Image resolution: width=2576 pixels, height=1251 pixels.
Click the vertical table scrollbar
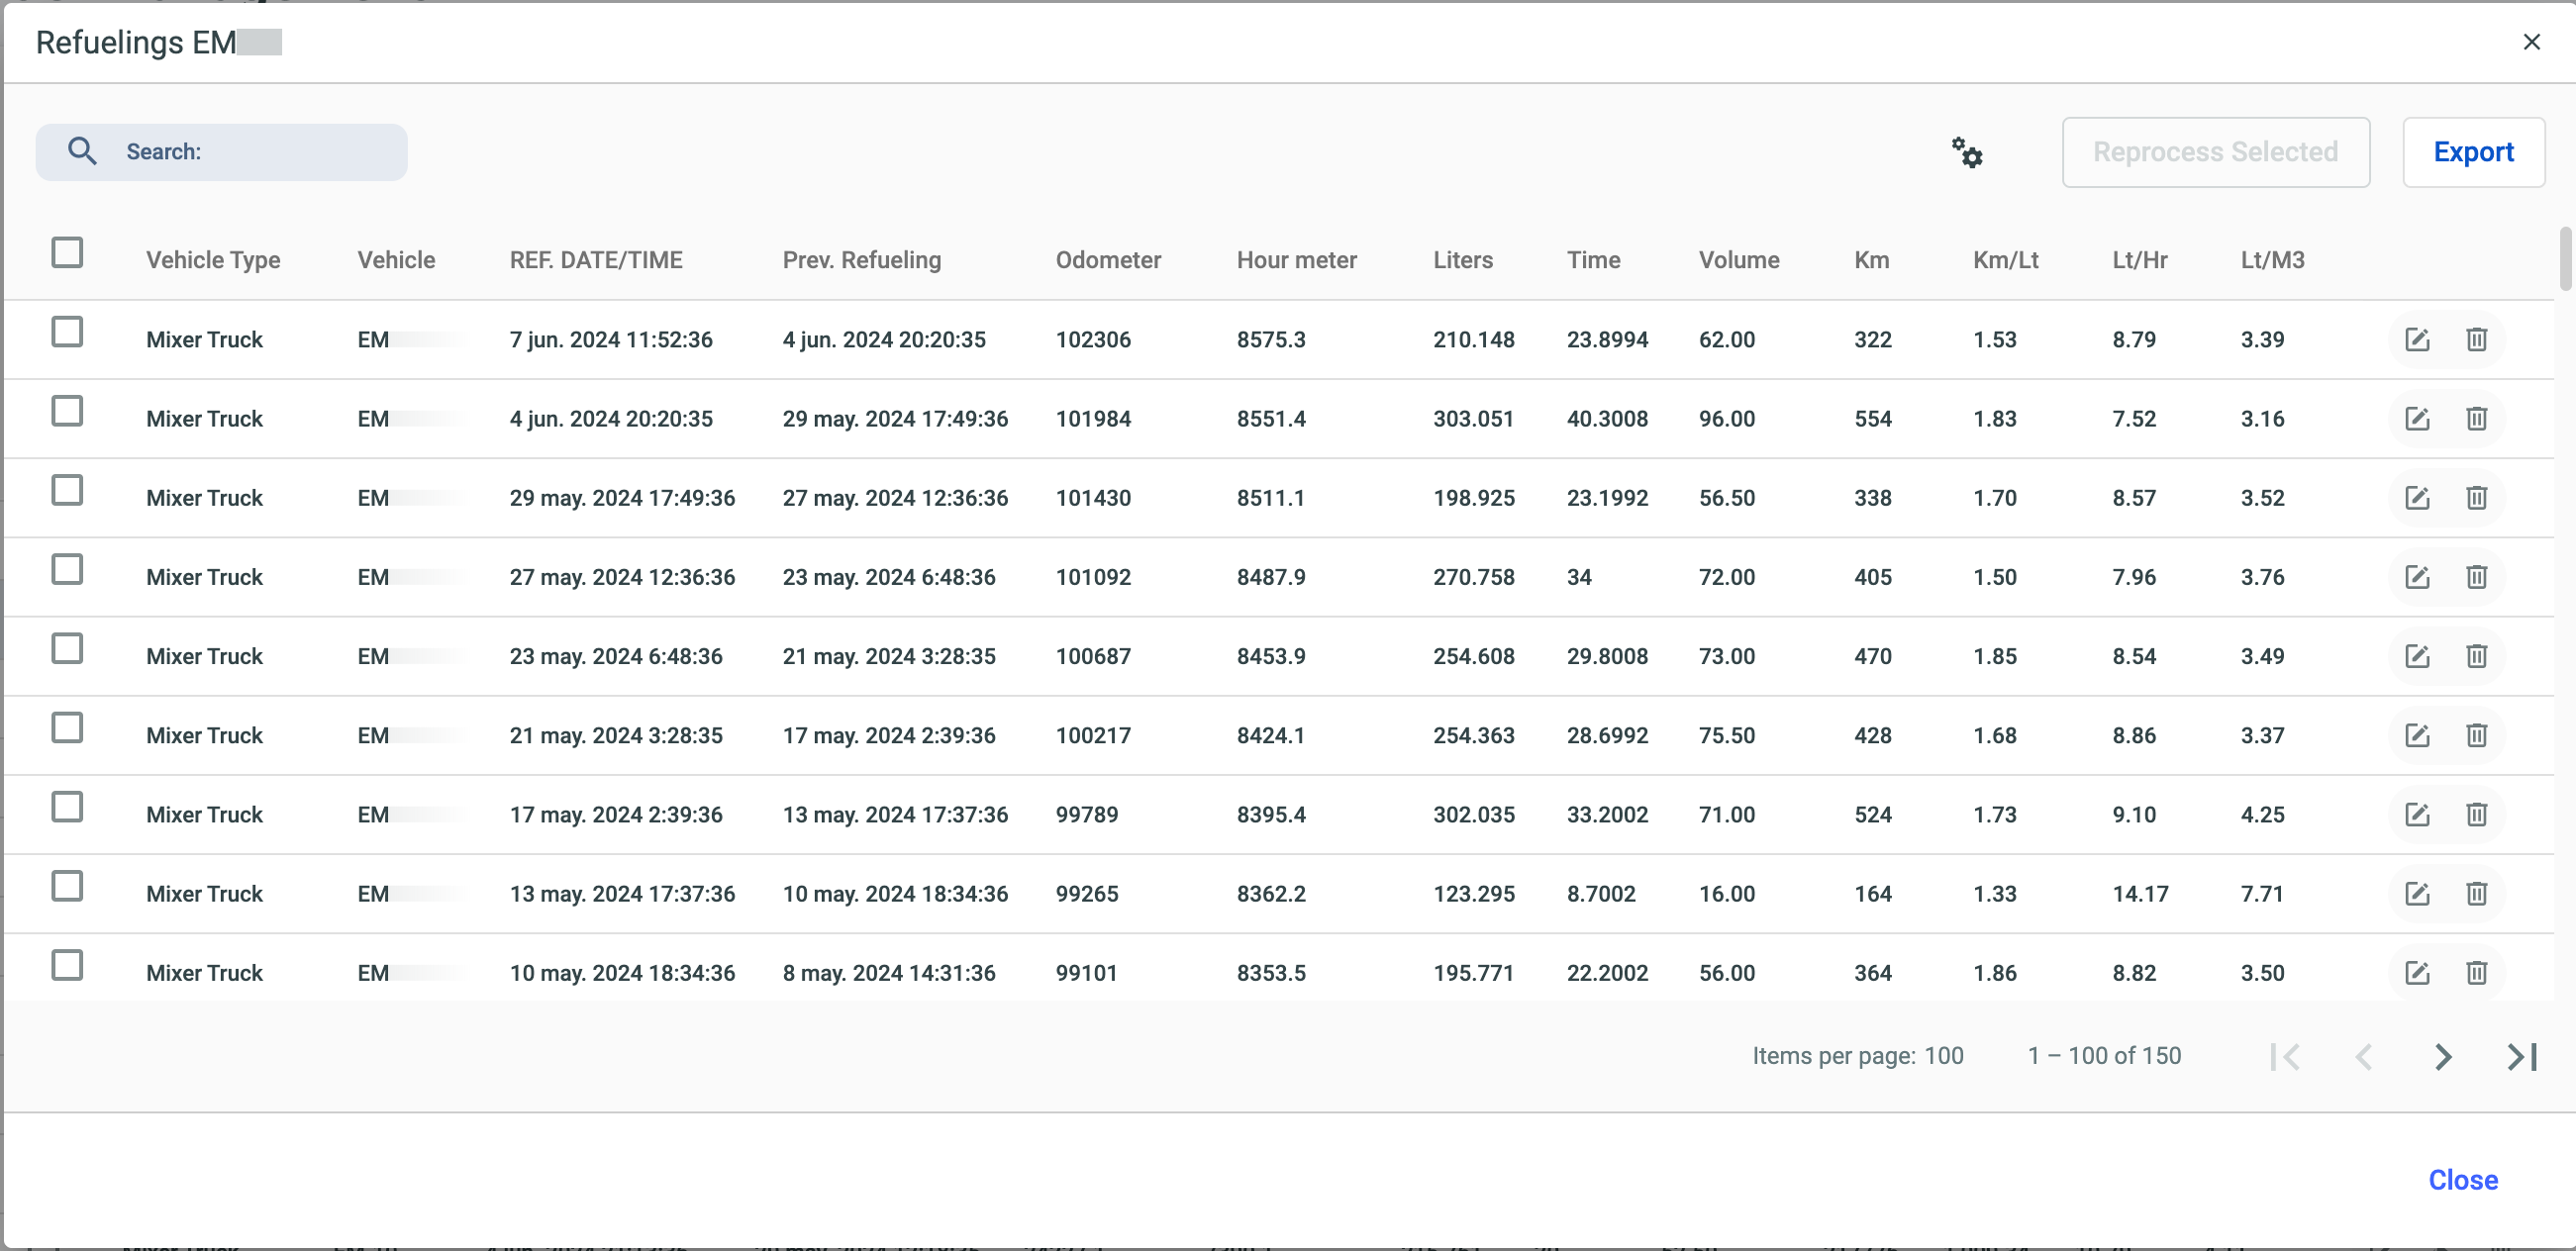pyautogui.click(x=2565, y=260)
